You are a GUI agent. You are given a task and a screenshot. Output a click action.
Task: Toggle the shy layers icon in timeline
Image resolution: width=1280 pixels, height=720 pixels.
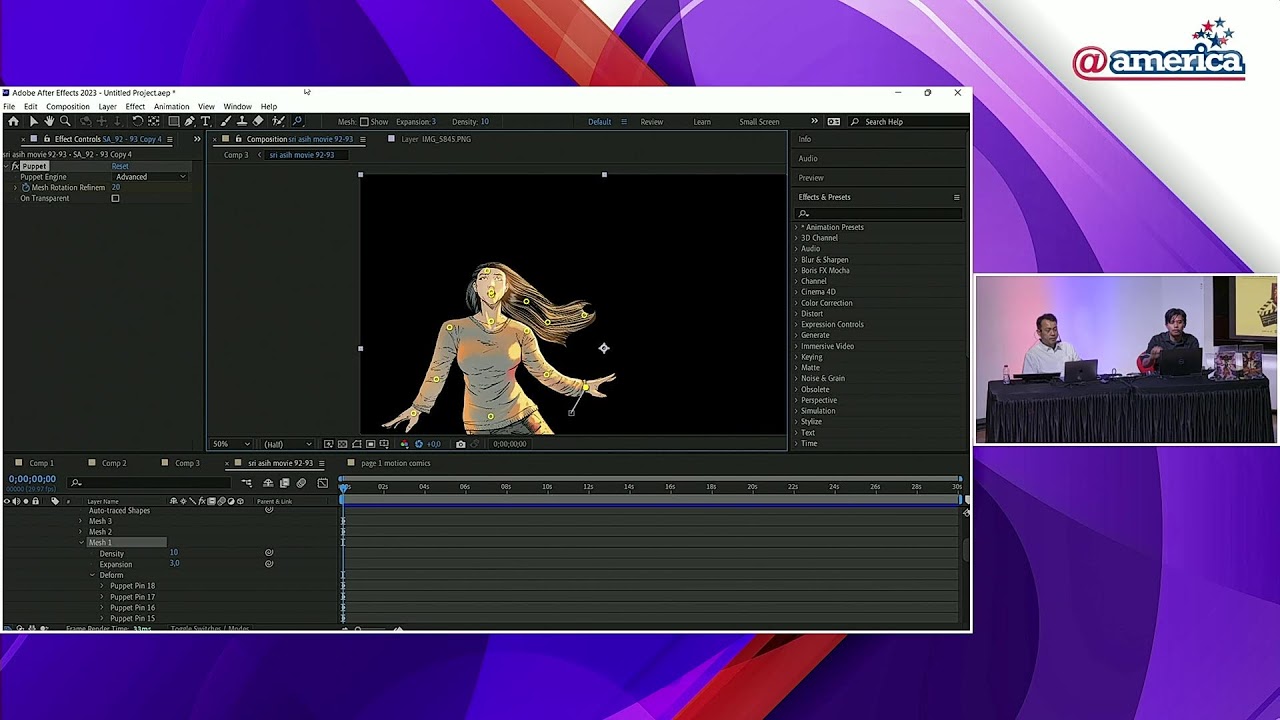pos(268,483)
